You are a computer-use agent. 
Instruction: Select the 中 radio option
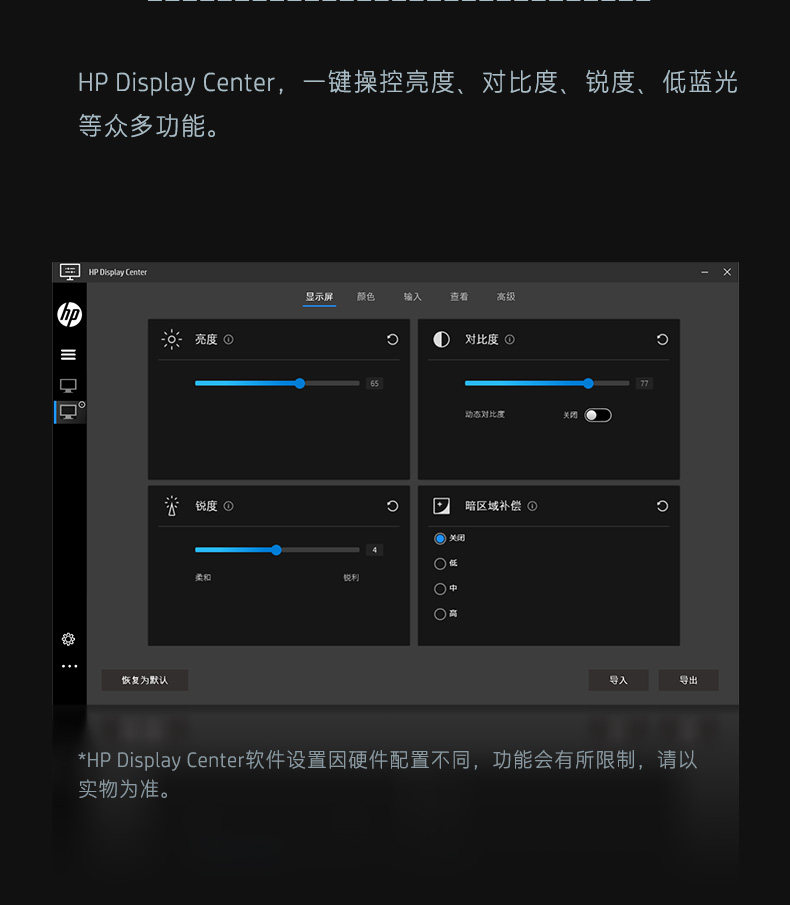440,589
